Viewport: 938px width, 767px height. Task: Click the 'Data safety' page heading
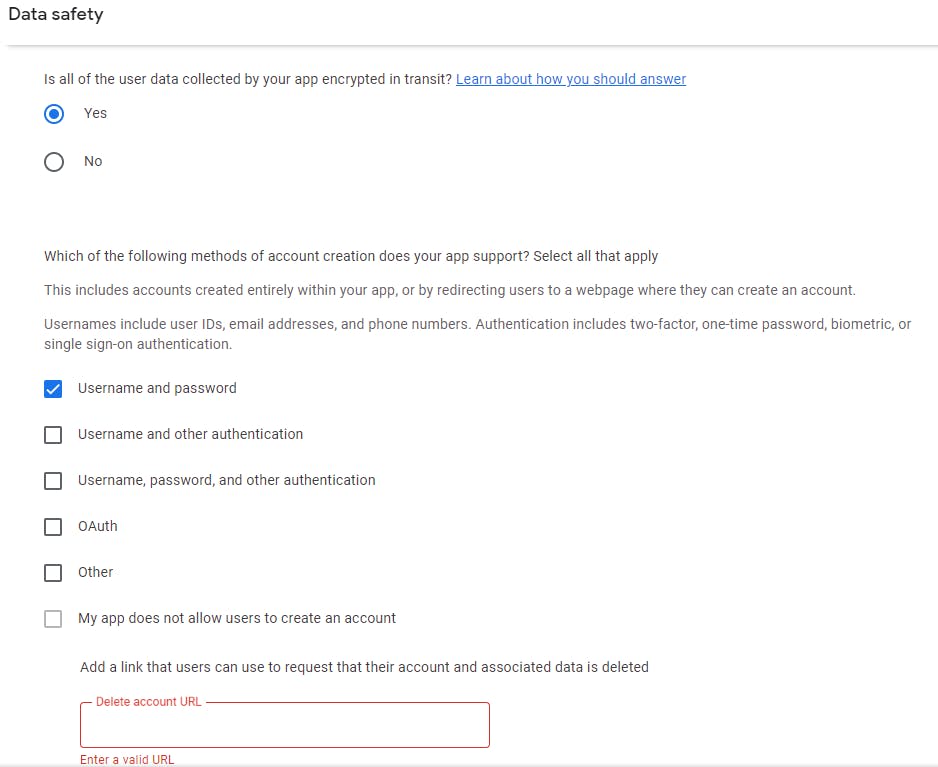pos(56,15)
